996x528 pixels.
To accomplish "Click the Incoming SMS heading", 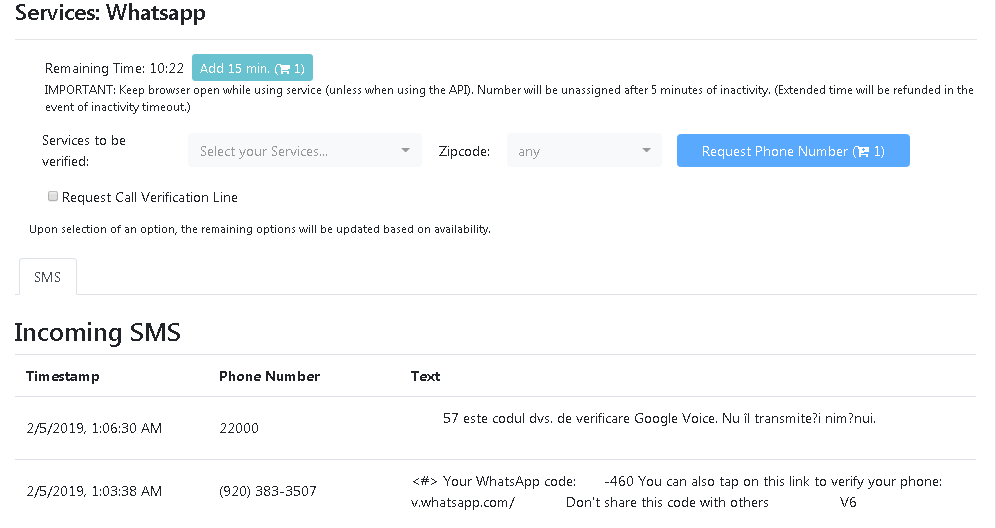I will [98, 332].
